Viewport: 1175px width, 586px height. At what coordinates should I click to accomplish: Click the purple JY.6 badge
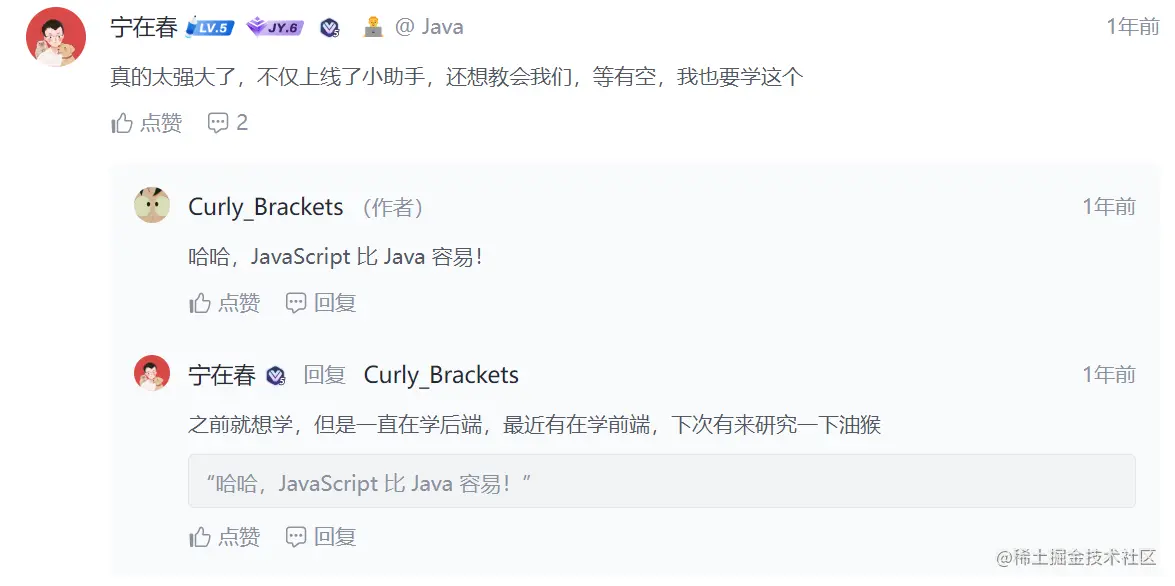tap(276, 28)
